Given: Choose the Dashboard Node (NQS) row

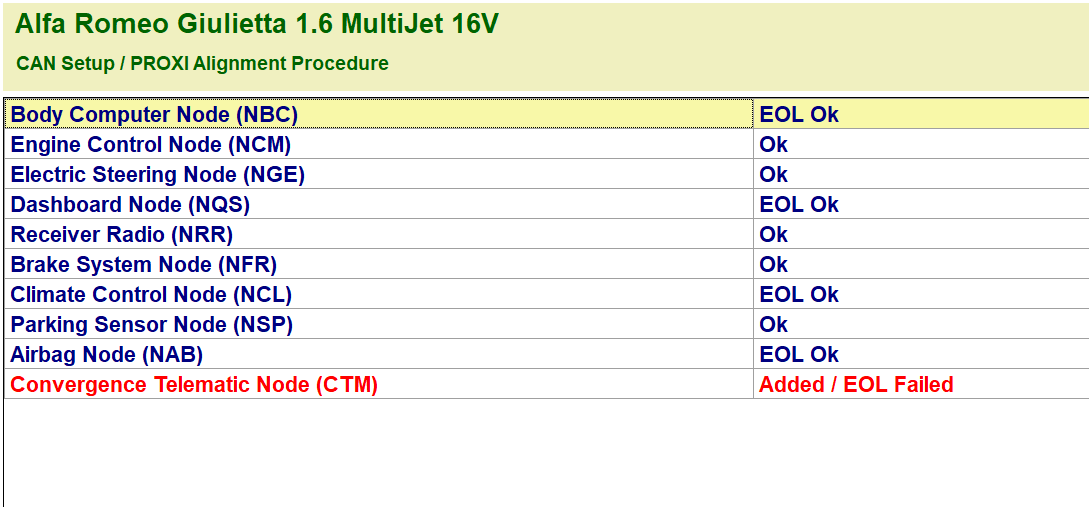Looking at the screenshot, I should pyautogui.click(x=130, y=205).
